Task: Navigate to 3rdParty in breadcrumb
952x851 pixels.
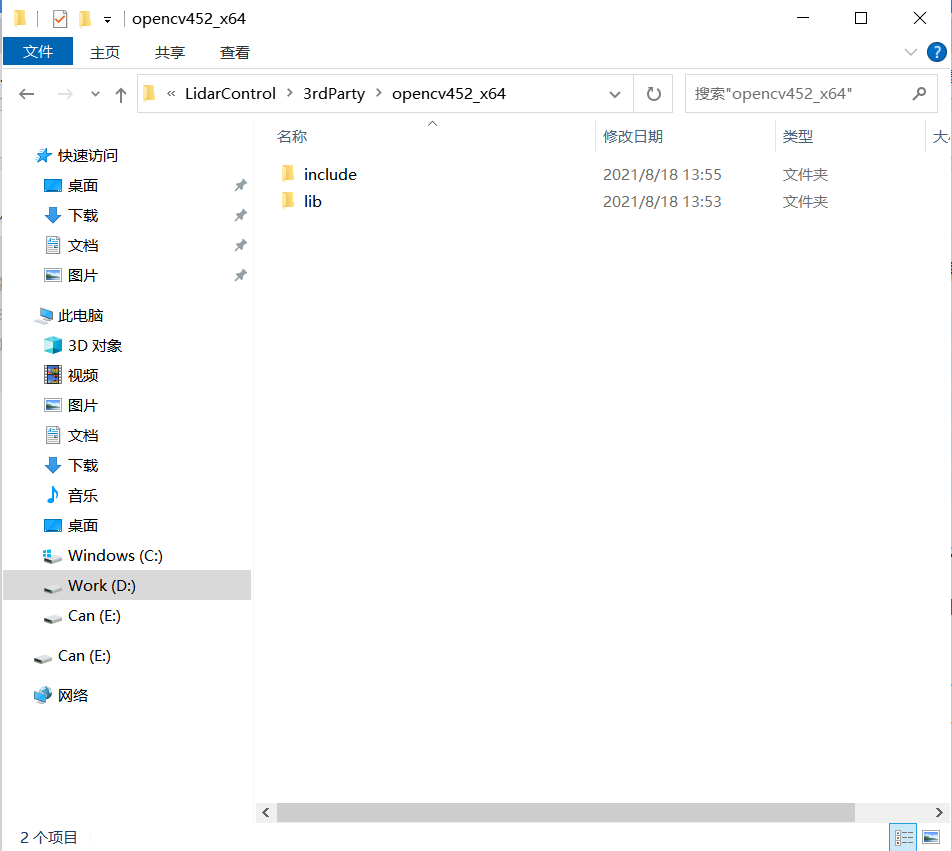Action: click(x=334, y=93)
